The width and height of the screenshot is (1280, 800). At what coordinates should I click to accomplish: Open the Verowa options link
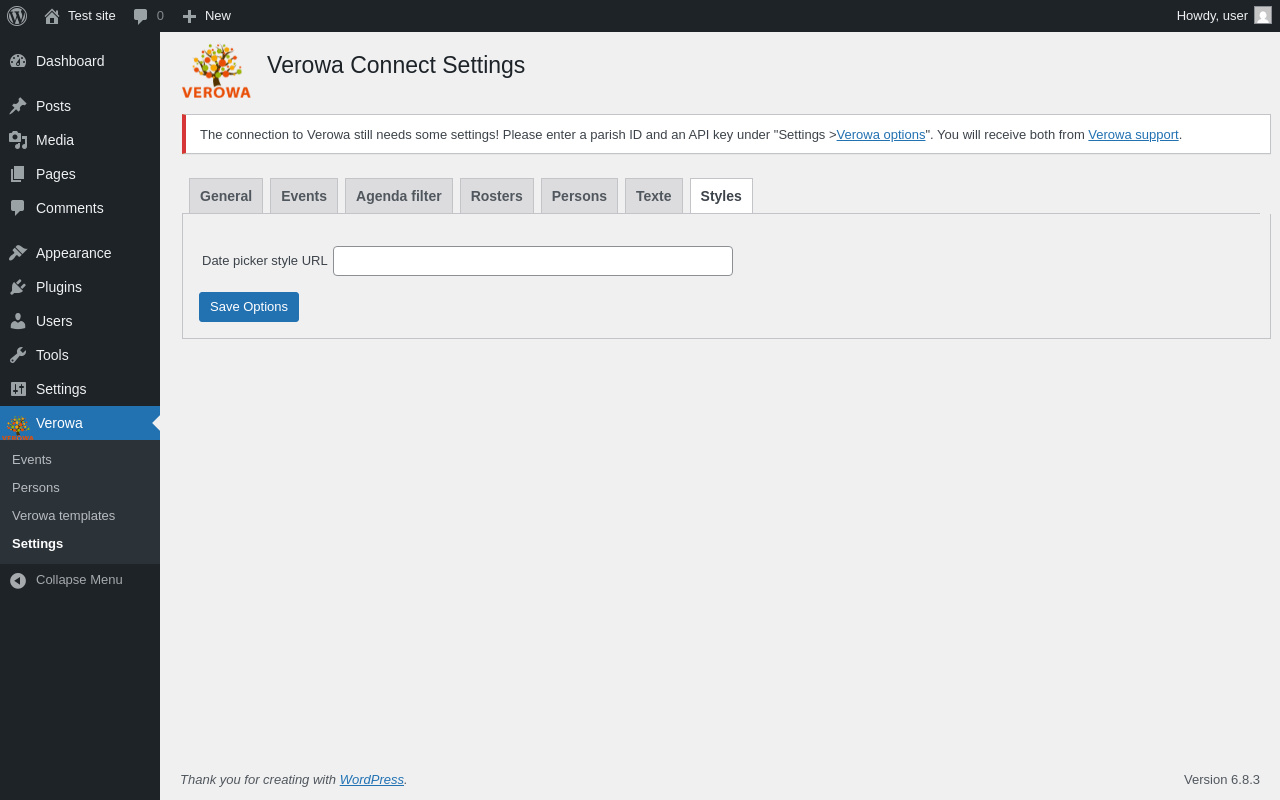881,135
